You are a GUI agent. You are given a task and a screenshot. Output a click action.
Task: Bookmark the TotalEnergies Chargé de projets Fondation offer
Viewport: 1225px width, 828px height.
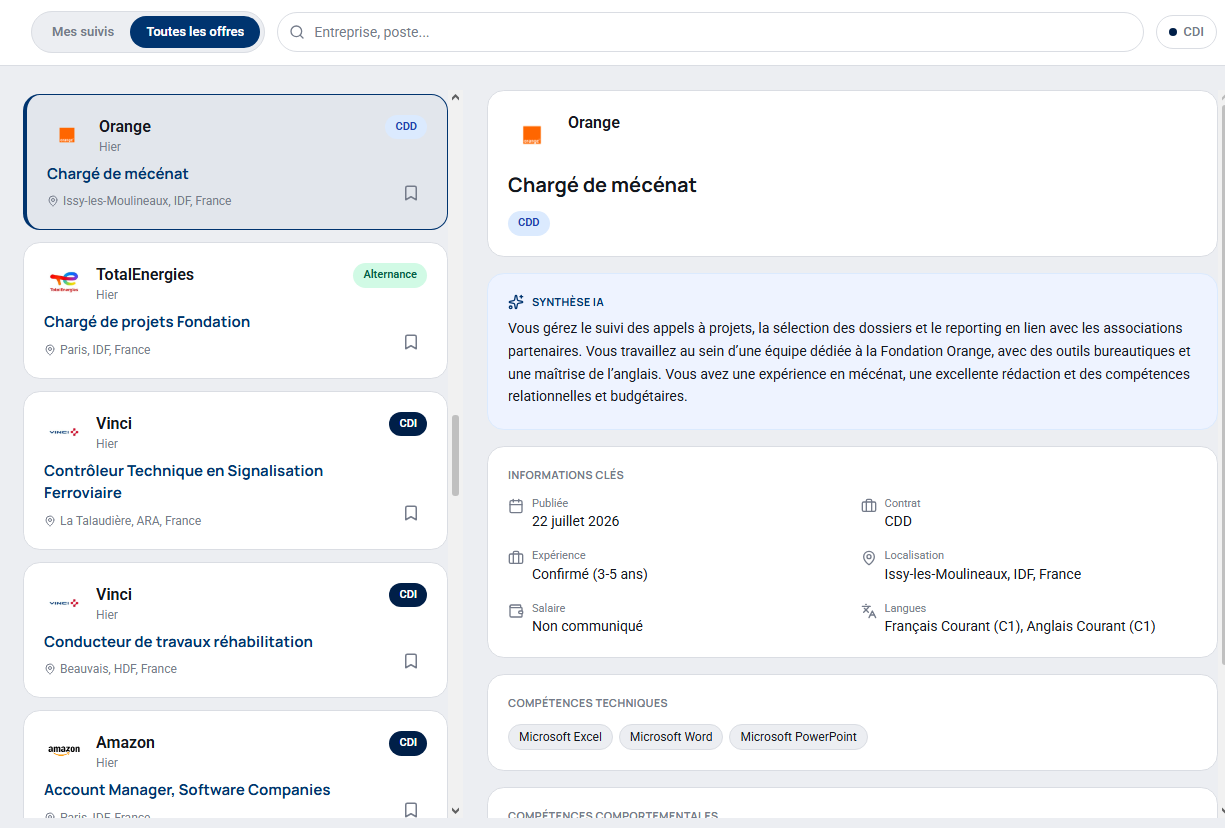(411, 342)
